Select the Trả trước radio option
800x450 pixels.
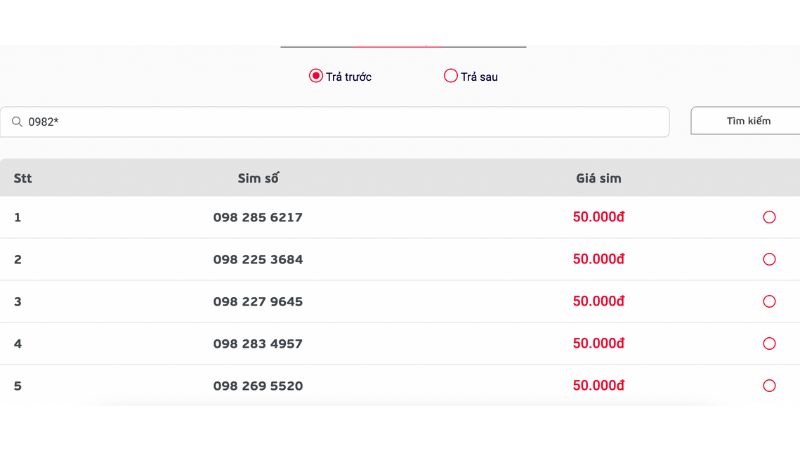316,76
